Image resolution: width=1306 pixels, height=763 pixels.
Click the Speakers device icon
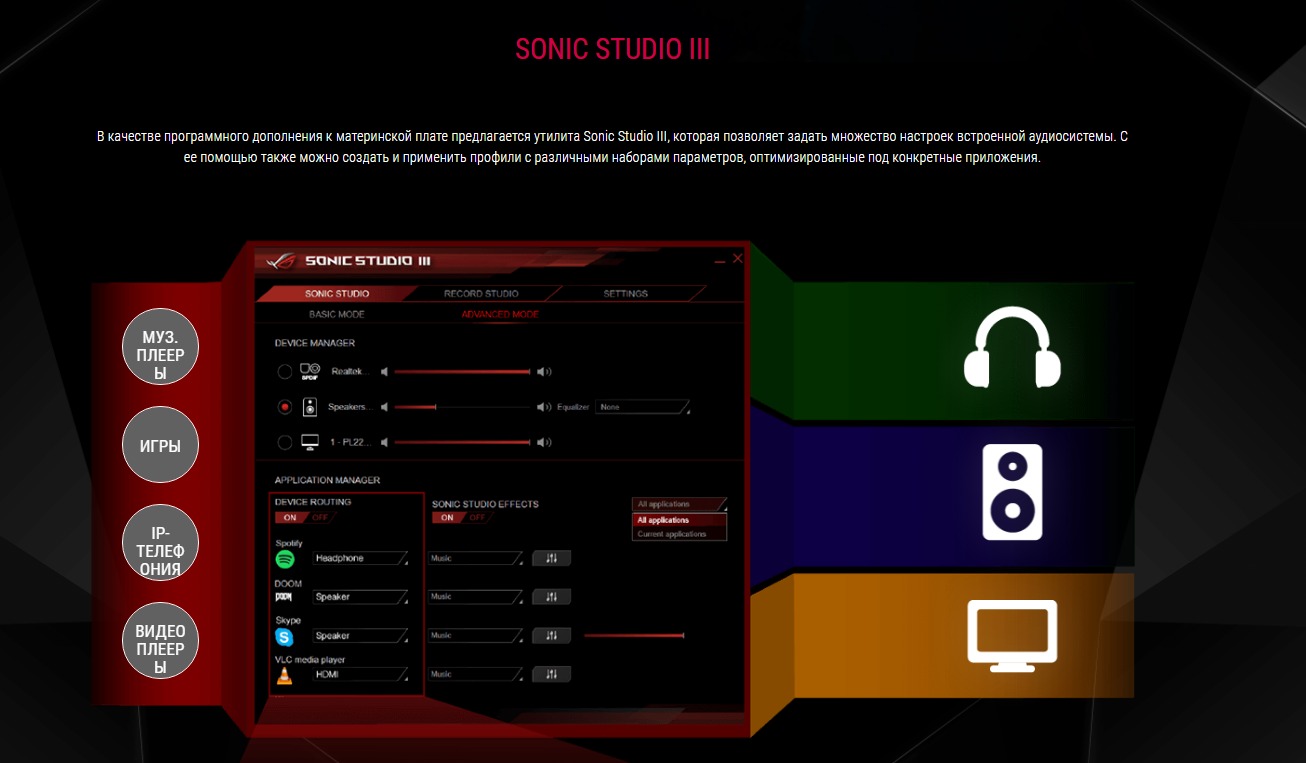click(310, 407)
